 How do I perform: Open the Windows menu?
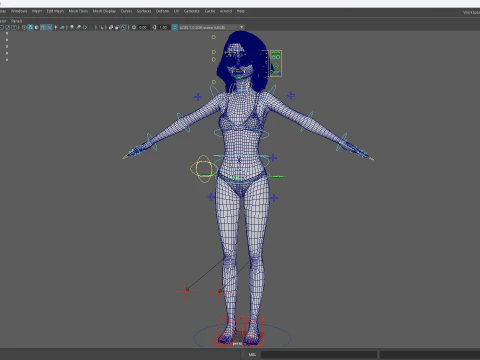click(19, 11)
